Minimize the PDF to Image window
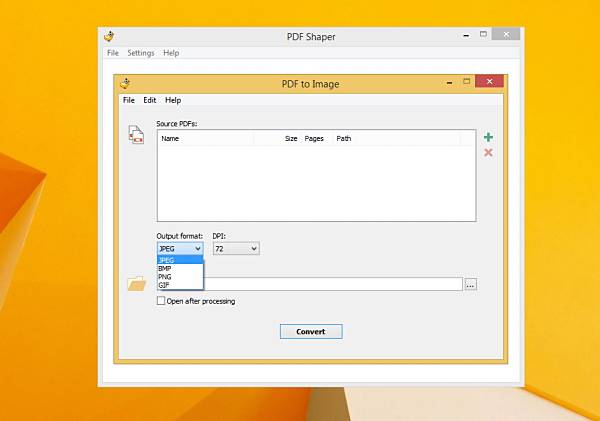Screen dimensions: 600x421 coord(450,82)
